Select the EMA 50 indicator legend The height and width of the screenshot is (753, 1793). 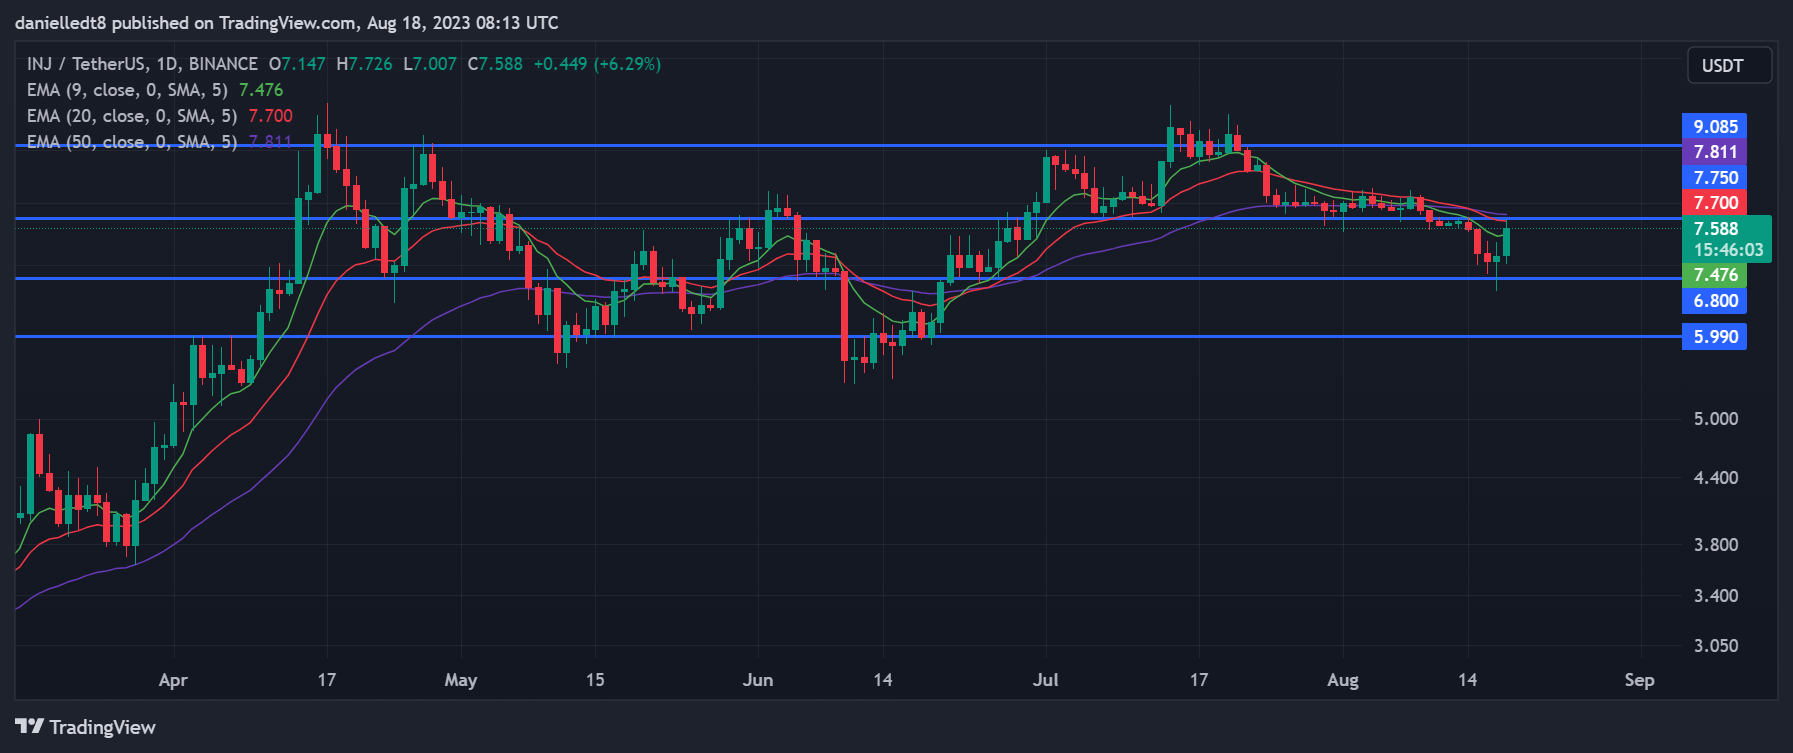tap(160, 142)
